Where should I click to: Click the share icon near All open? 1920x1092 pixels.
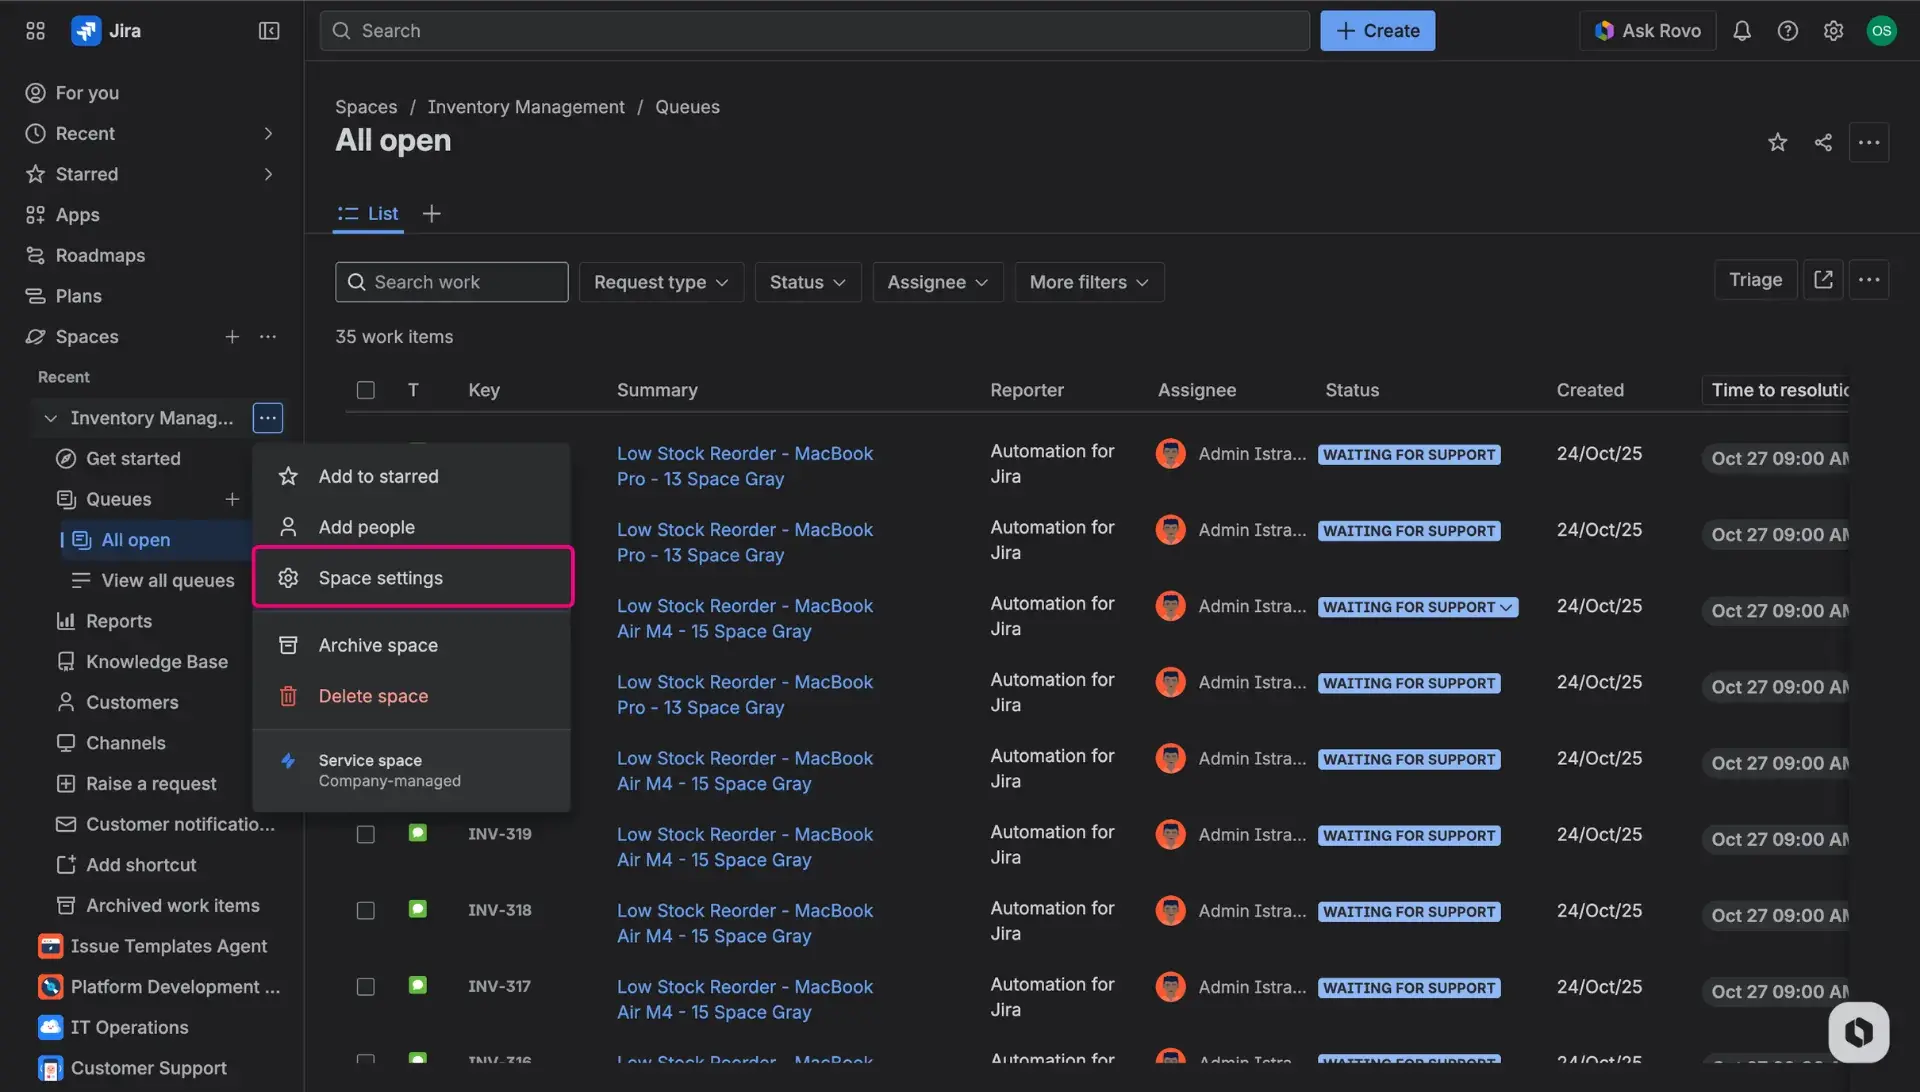(1822, 142)
